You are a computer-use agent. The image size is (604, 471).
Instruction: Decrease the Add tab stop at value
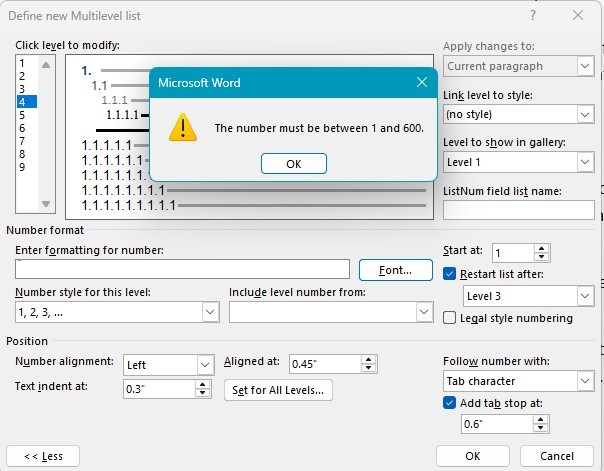[541, 428]
